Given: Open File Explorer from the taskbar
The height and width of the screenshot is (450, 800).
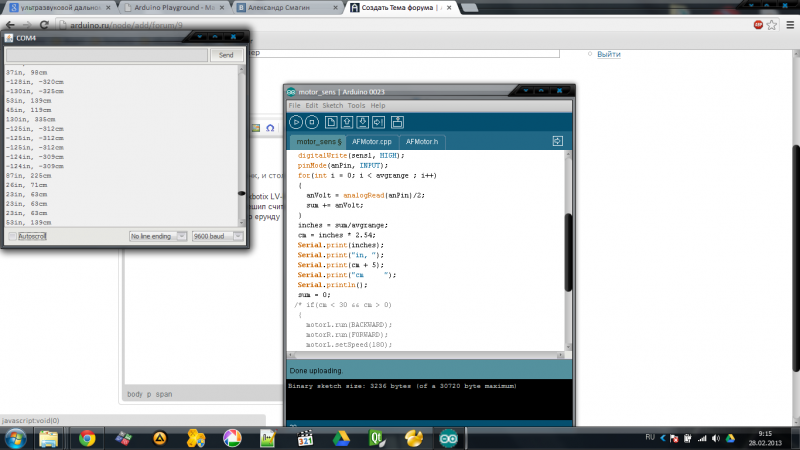Looking at the screenshot, I should (48, 439).
